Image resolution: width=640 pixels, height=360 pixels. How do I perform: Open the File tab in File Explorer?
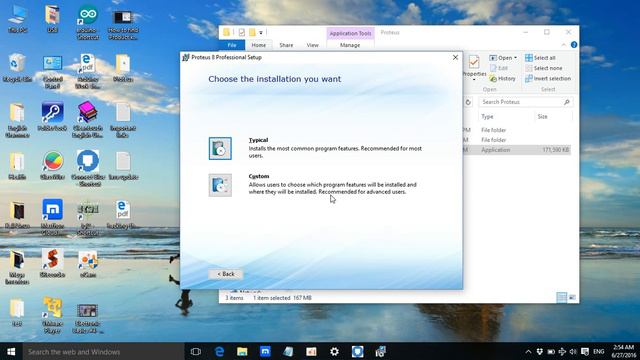coord(232,45)
